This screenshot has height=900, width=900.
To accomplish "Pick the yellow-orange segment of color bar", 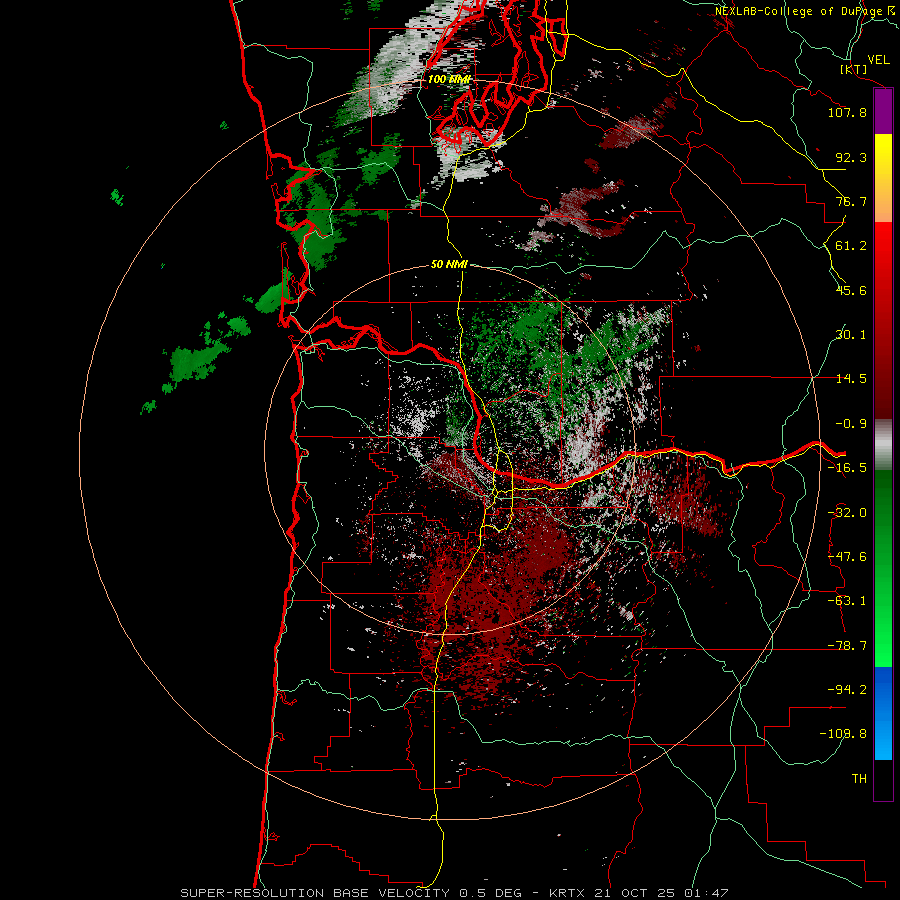I will click(883, 178).
